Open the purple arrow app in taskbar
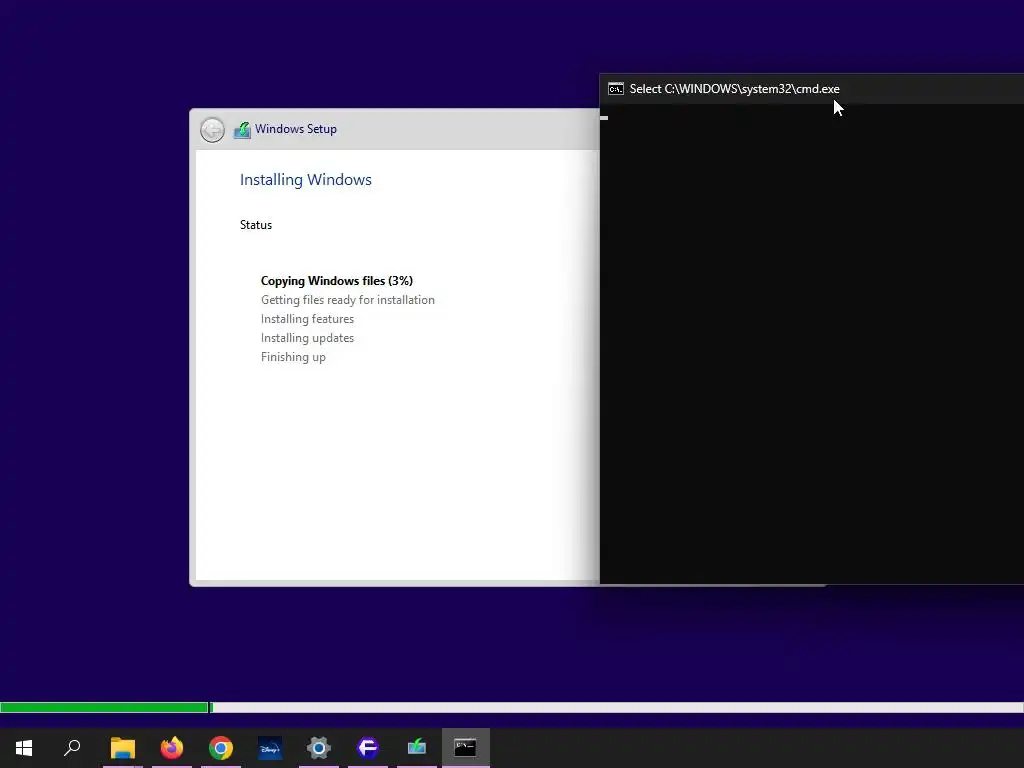 click(368, 748)
